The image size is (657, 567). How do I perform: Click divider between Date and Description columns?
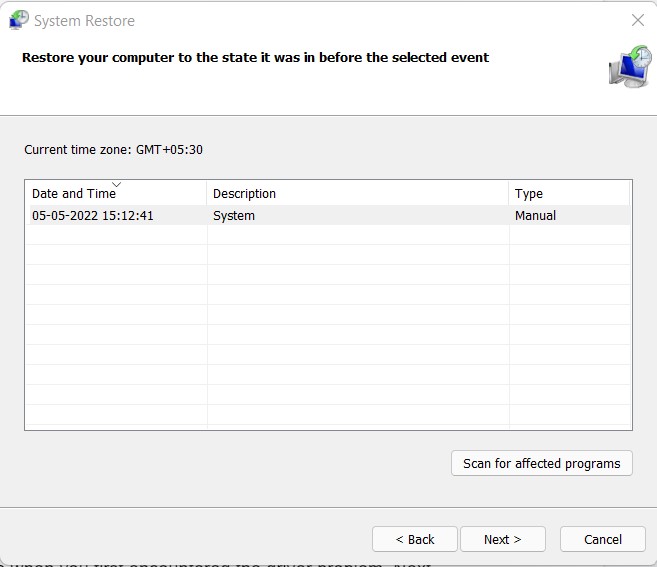tap(207, 194)
